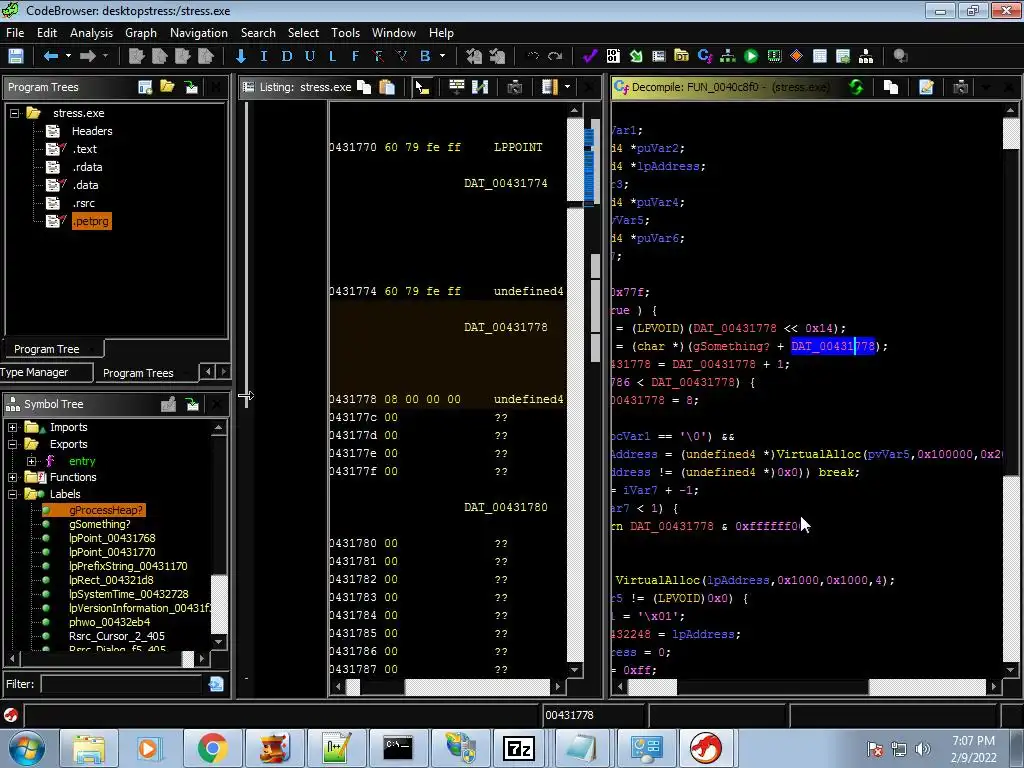
Task: Open the Memory Map chip icon
Action: pos(774,56)
